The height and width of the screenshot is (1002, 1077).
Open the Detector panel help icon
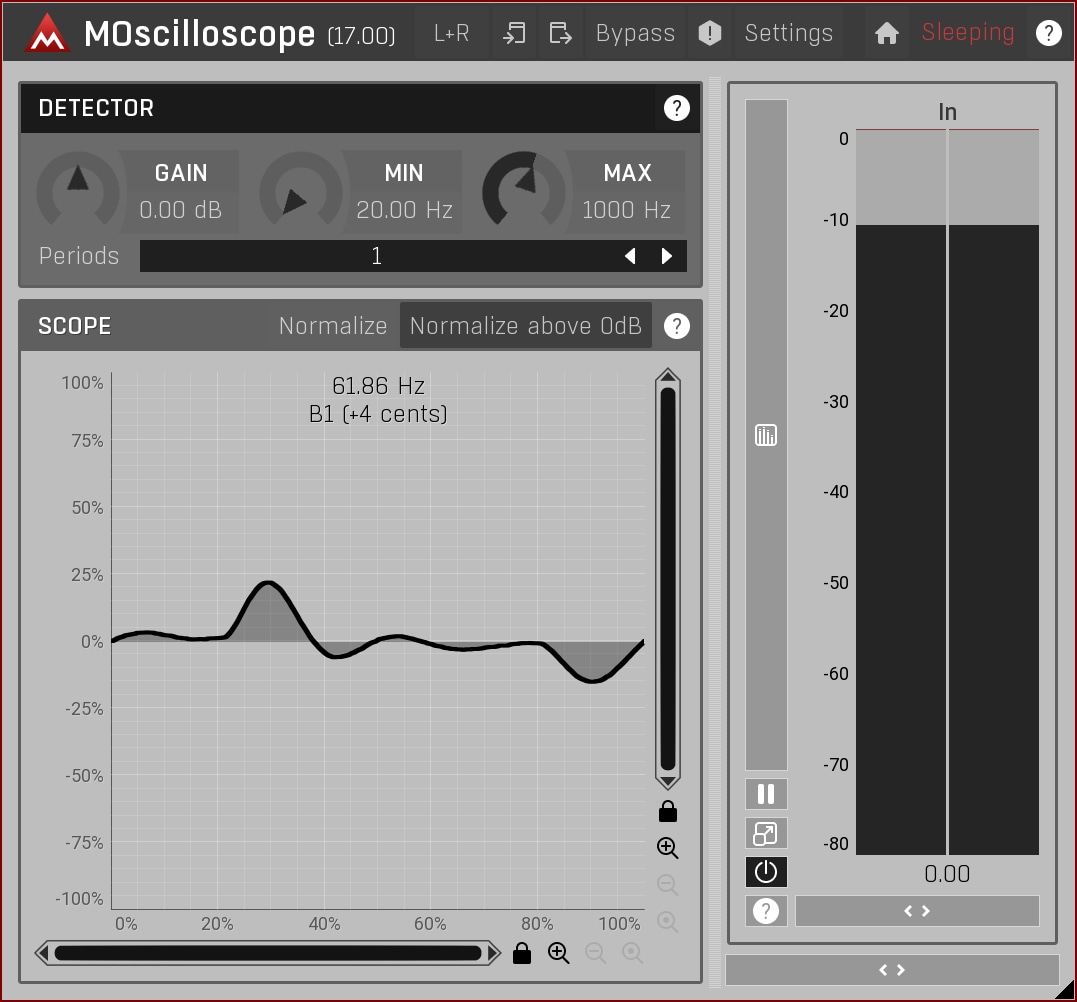(677, 108)
